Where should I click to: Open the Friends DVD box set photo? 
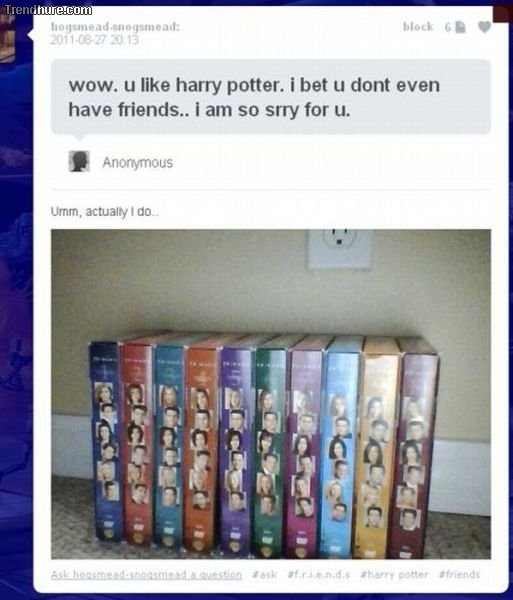click(271, 394)
